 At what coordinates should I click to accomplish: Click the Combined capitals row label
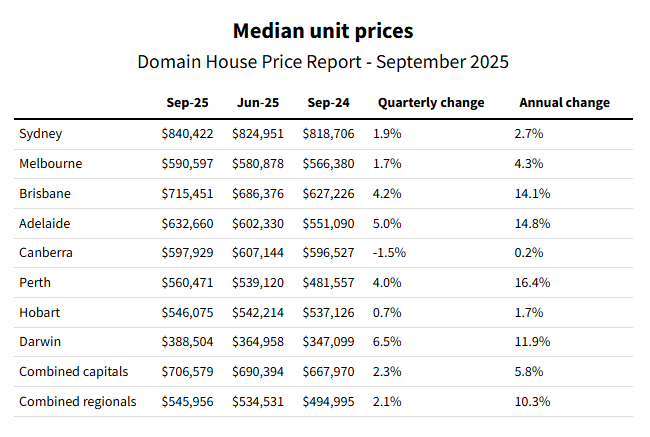[74, 372]
